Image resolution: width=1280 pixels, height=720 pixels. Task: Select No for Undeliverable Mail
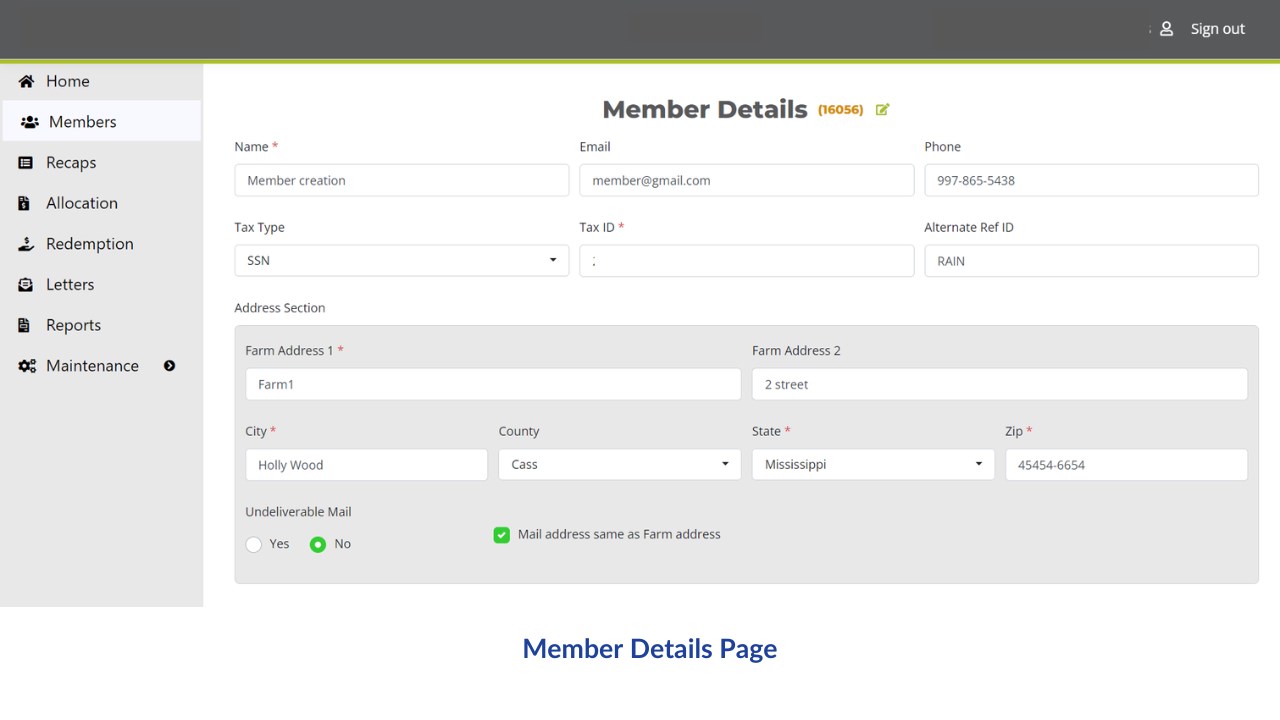pyautogui.click(x=318, y=544)
